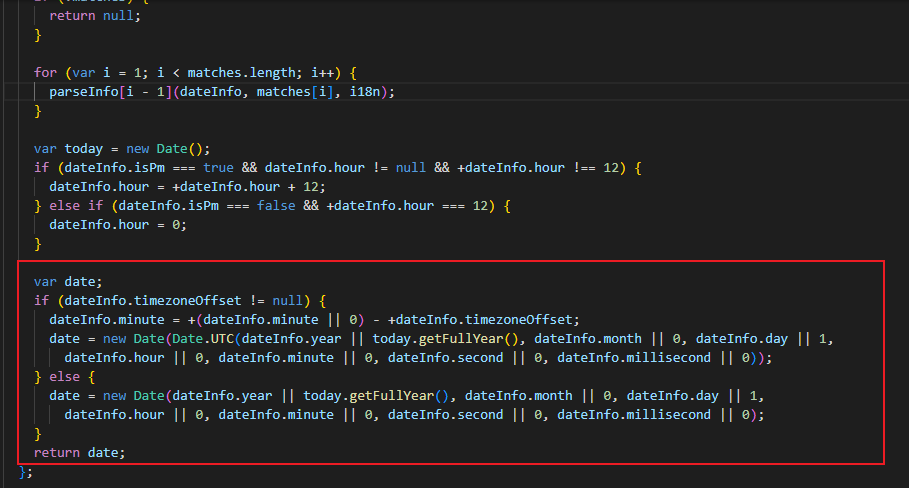Image resolution: width=909 pixels, height=488 pixels.
Task: Click "!== 12" in the if condition
Action: click(x=597, y=167)
